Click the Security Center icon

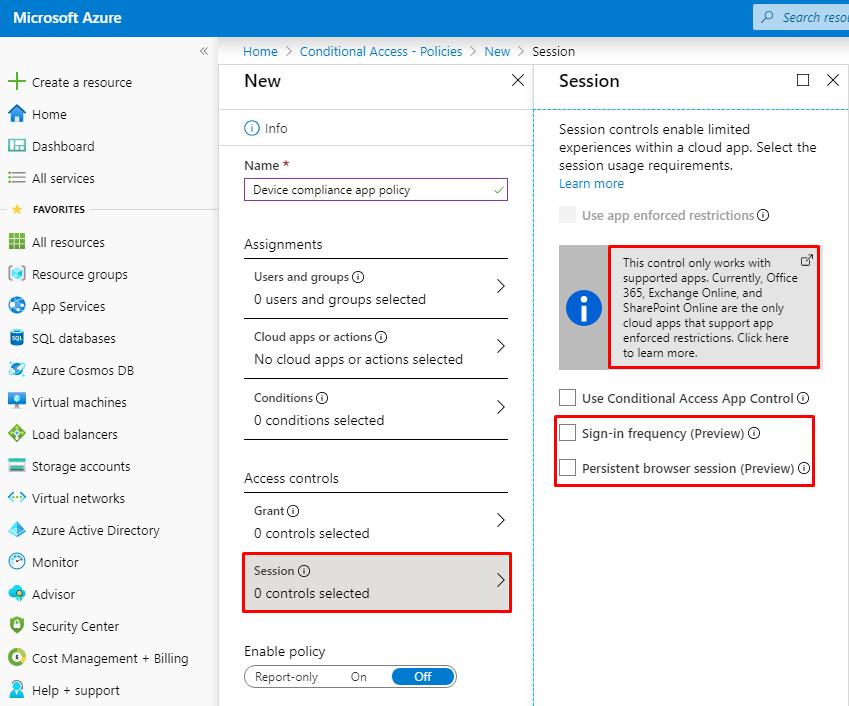point(18,626)
